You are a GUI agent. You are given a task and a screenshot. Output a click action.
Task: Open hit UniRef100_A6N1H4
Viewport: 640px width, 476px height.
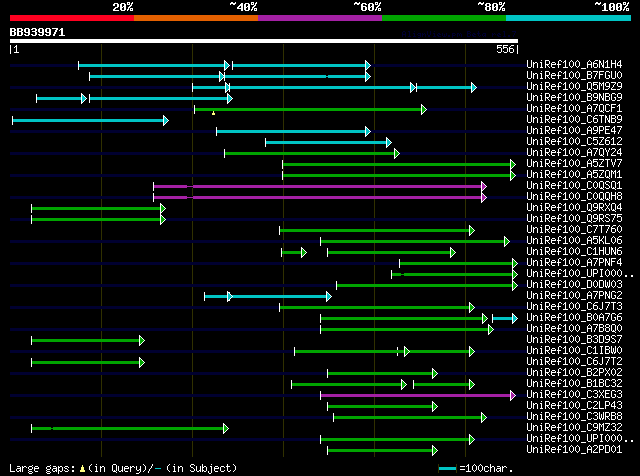point(574,64)
